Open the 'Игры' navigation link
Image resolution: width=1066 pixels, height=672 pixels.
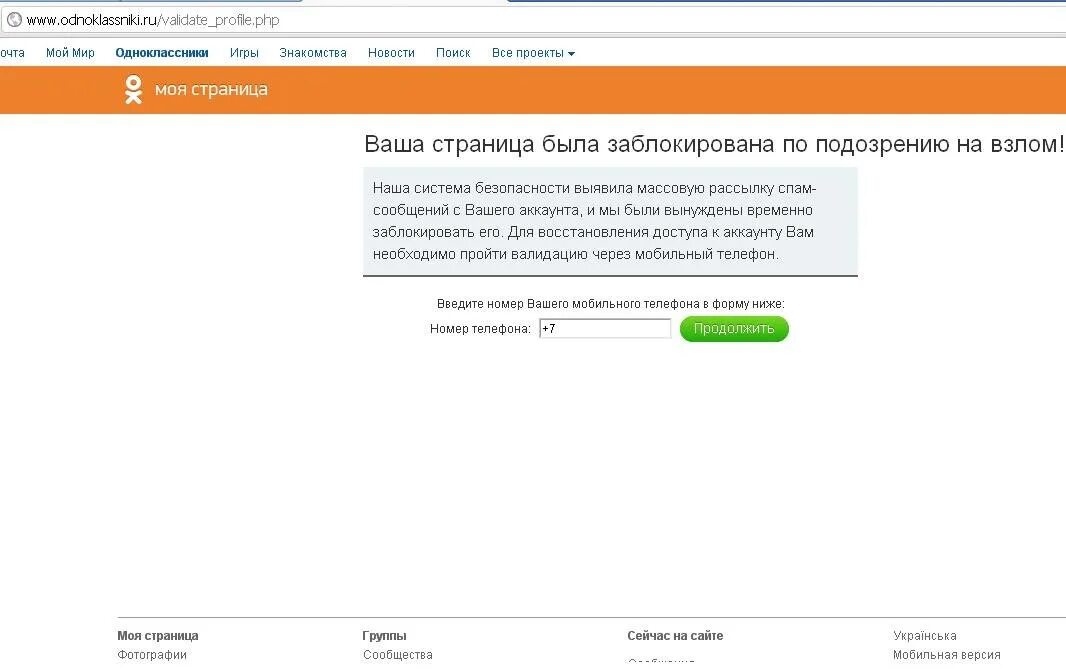pos(244,53)
